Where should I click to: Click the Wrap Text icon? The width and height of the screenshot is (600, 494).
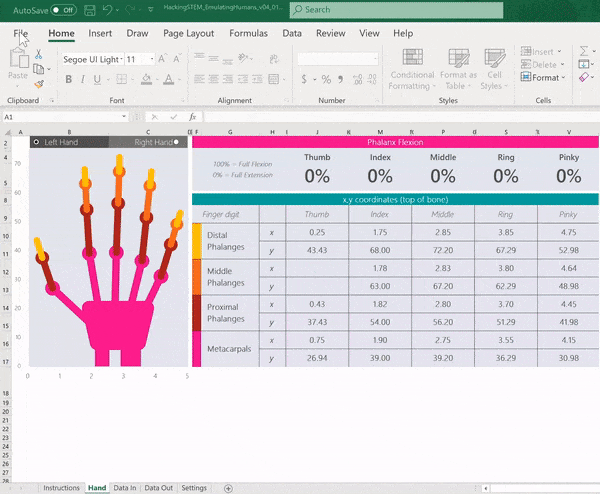click(274, 59)
